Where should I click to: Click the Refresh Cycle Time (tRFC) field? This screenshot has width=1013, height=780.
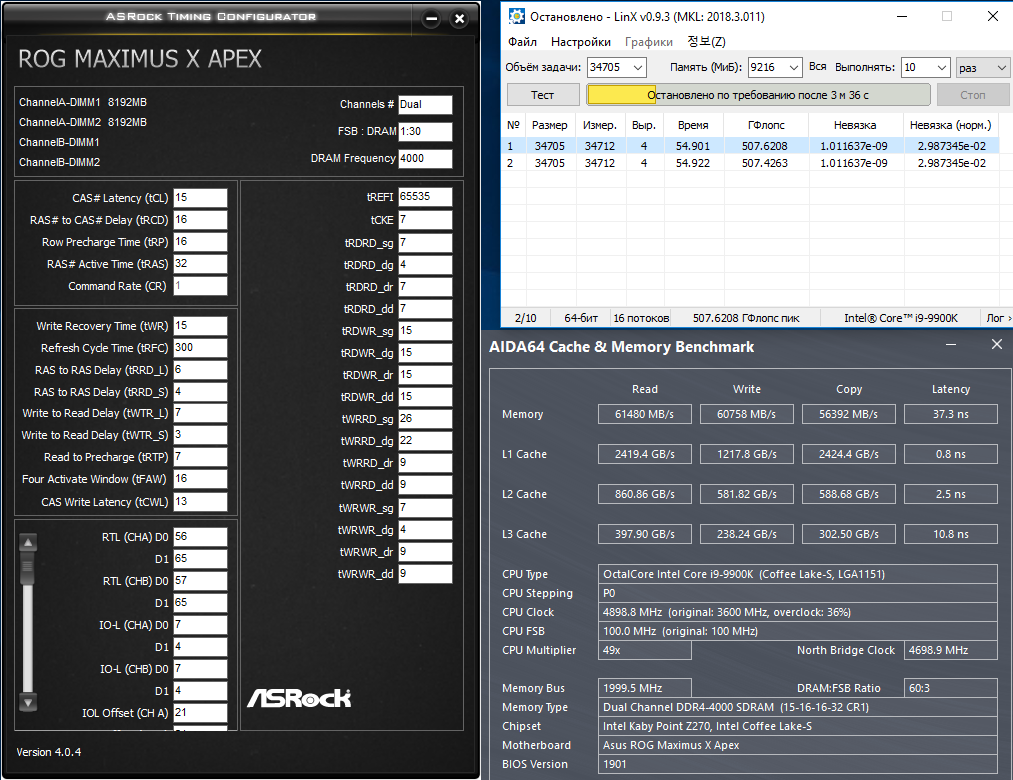pos(200,348)
